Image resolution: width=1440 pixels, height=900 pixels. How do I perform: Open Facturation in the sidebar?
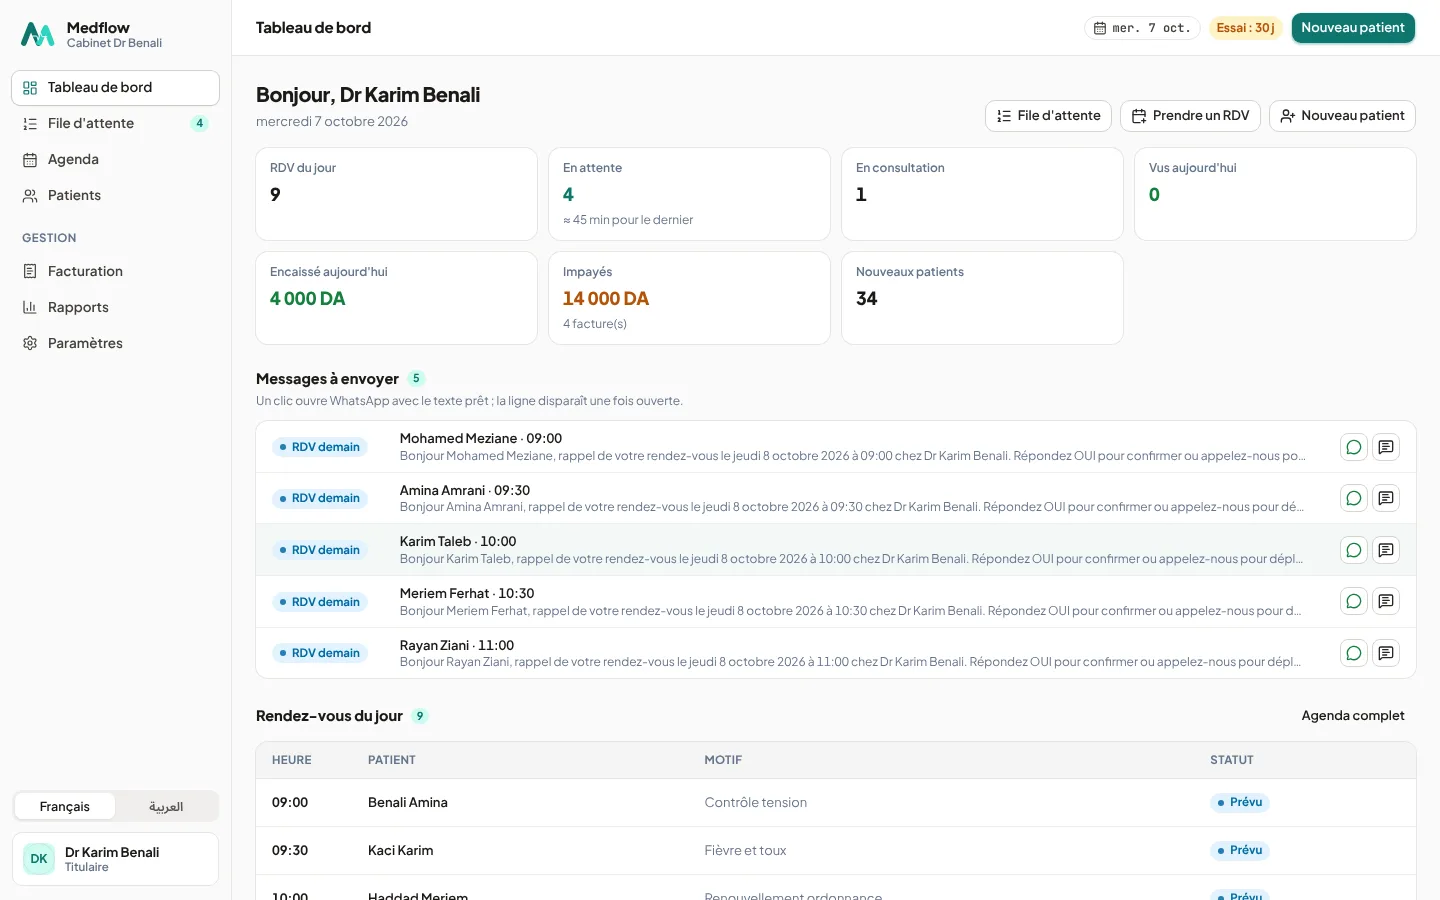[x=115, y=272]
